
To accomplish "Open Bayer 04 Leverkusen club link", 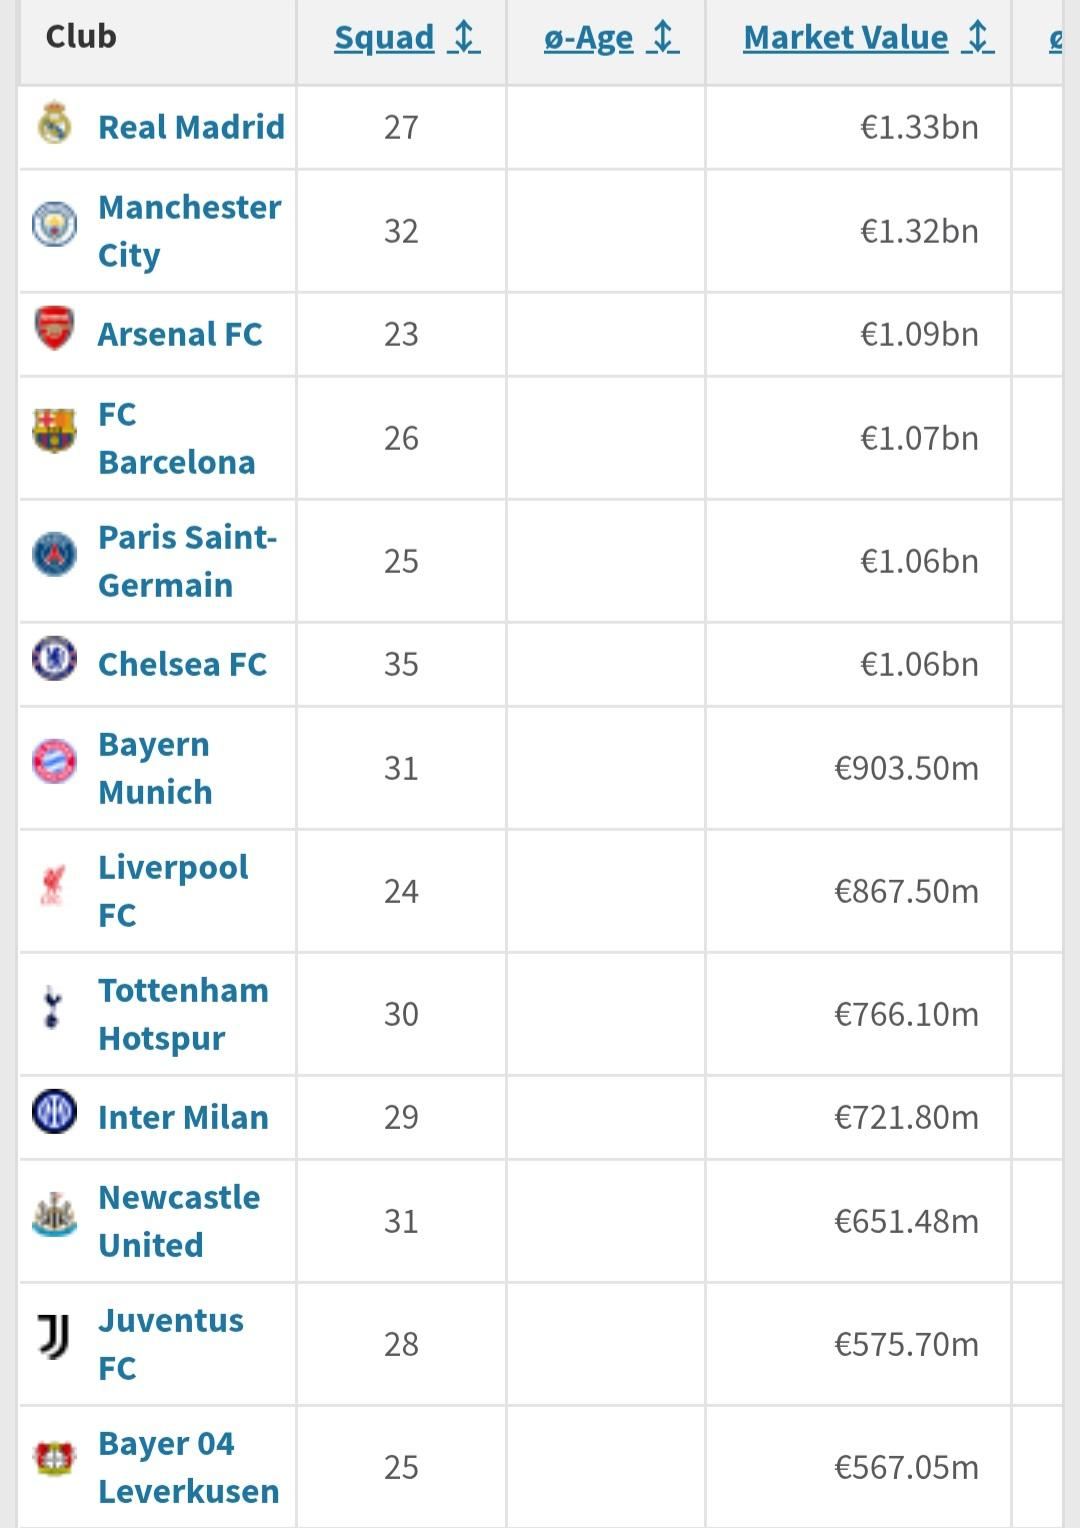I will pyautogui.click(x=189, y=1467).
